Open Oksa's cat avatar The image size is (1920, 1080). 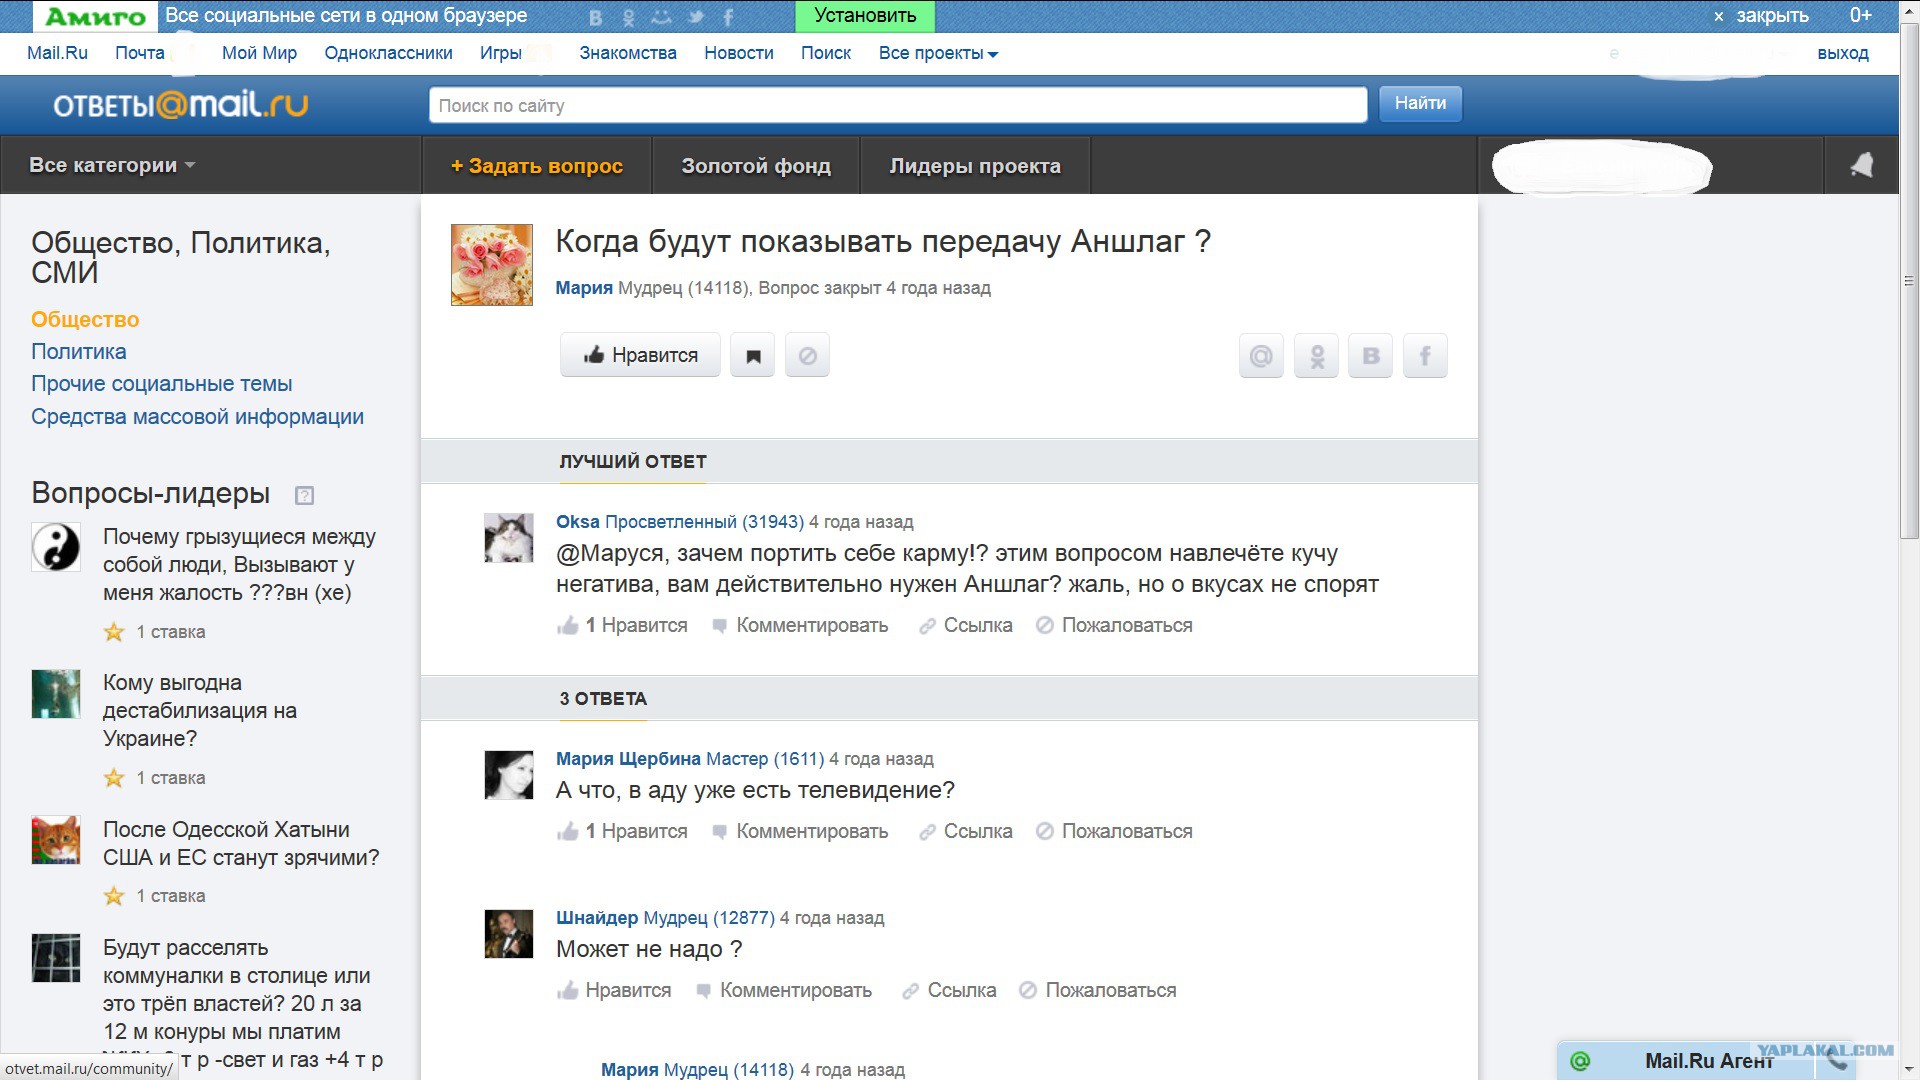[509, 538]
